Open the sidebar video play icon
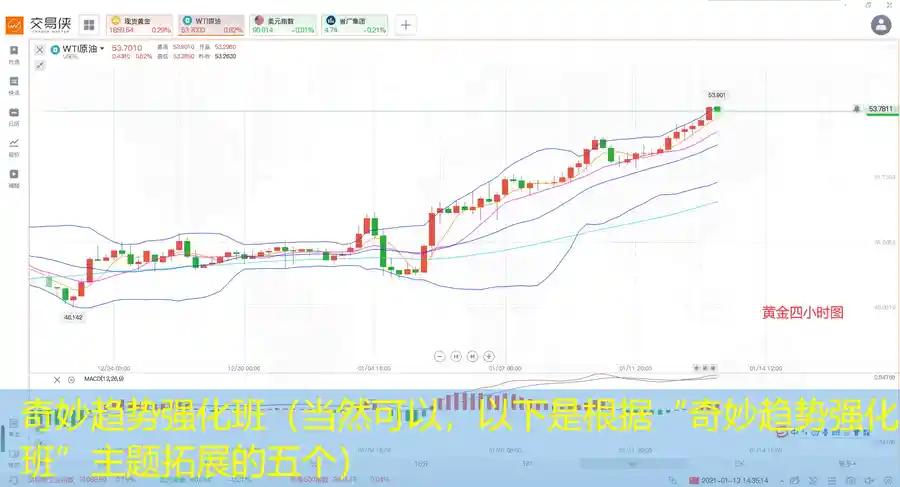This screenshot has height=487, width=900. 14,174
